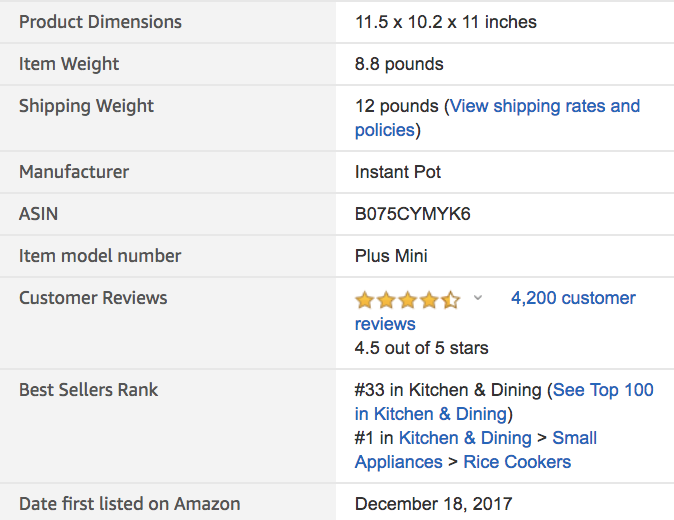Click the Best Sellers Rank row label
This screenshot has width=674, height=520.
click(88, 390)
